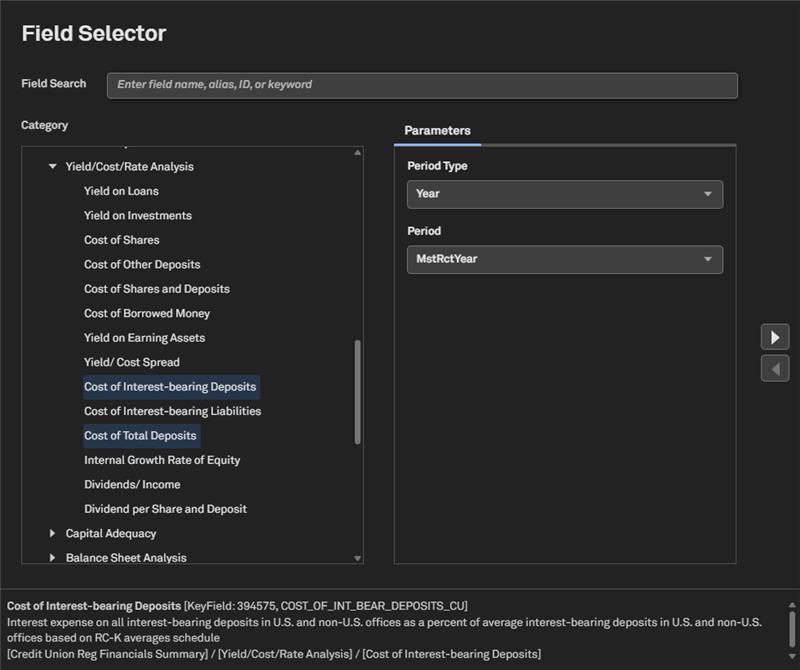Select Dividend per Share and Deposit
This screenshot has width=800, height=670.
click(165, 509)
